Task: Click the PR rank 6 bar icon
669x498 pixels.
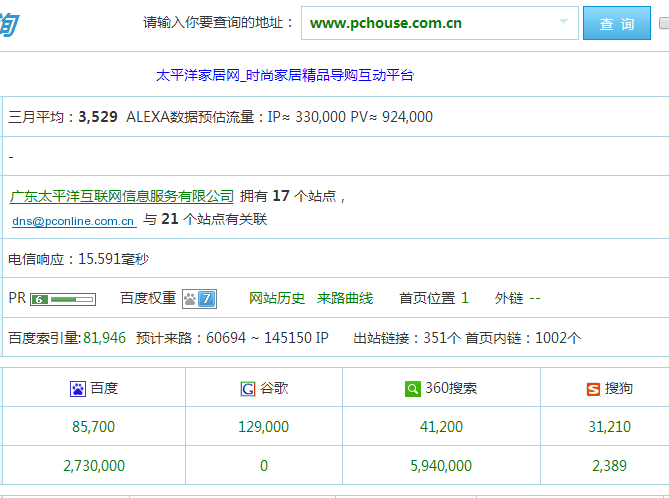Action: [x=62, y=298]
